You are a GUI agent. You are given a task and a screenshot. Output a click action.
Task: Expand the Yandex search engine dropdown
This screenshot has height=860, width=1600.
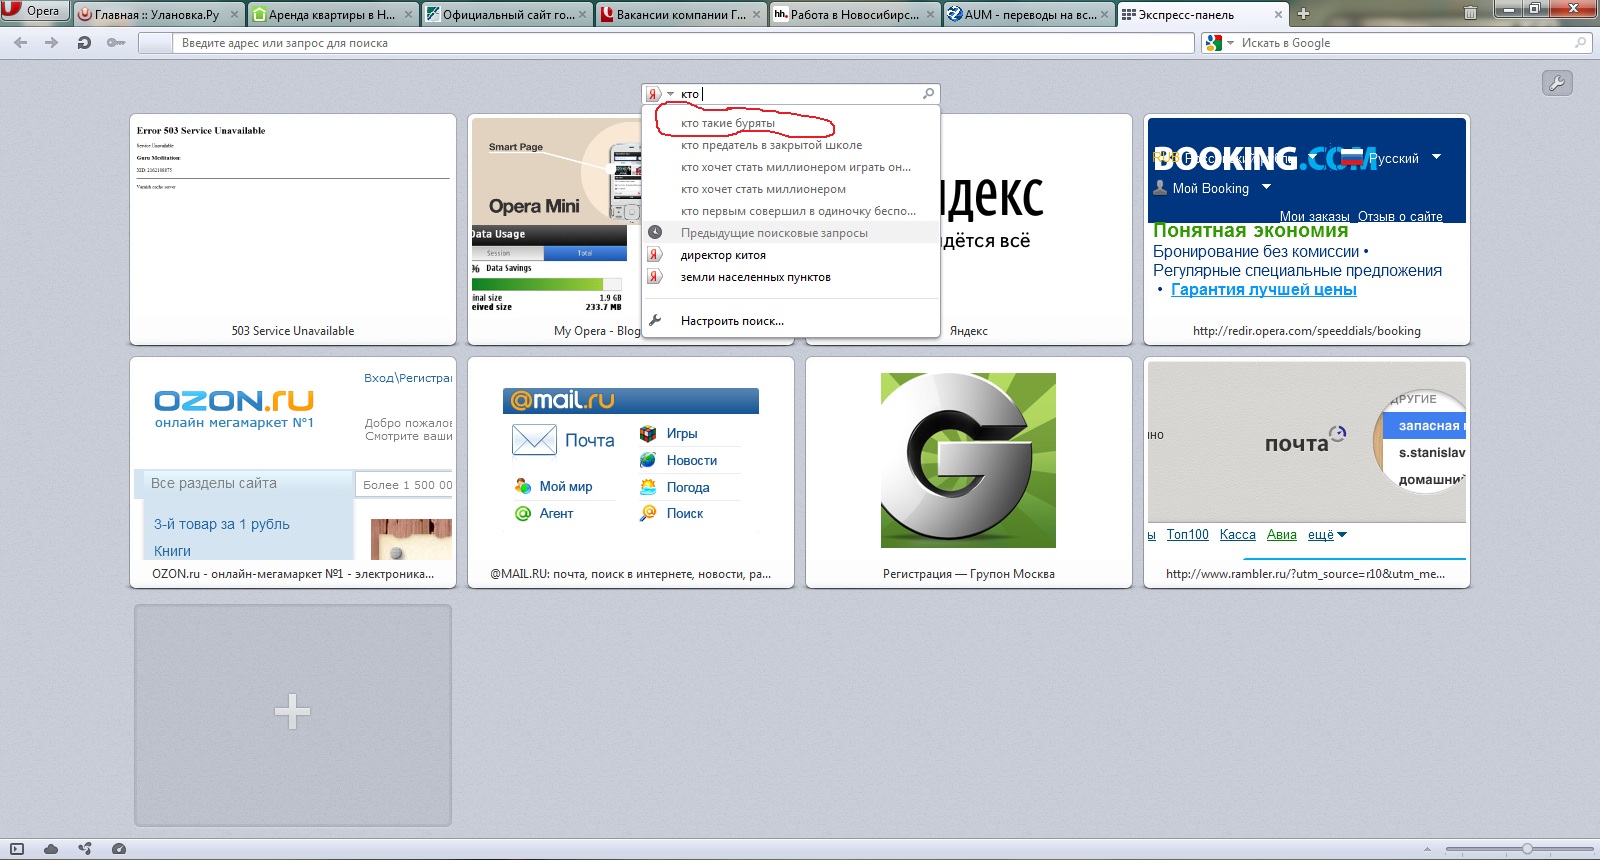(x=658, y=94)
